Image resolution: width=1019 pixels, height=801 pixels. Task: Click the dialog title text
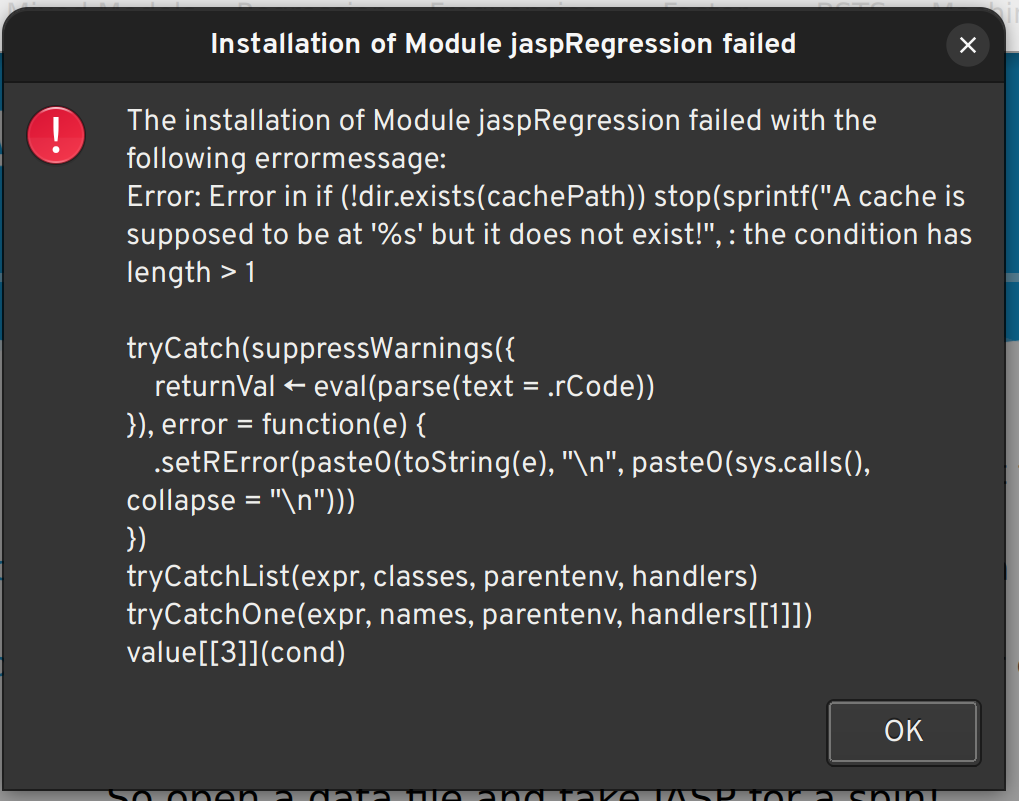click(x=502, y=44)
